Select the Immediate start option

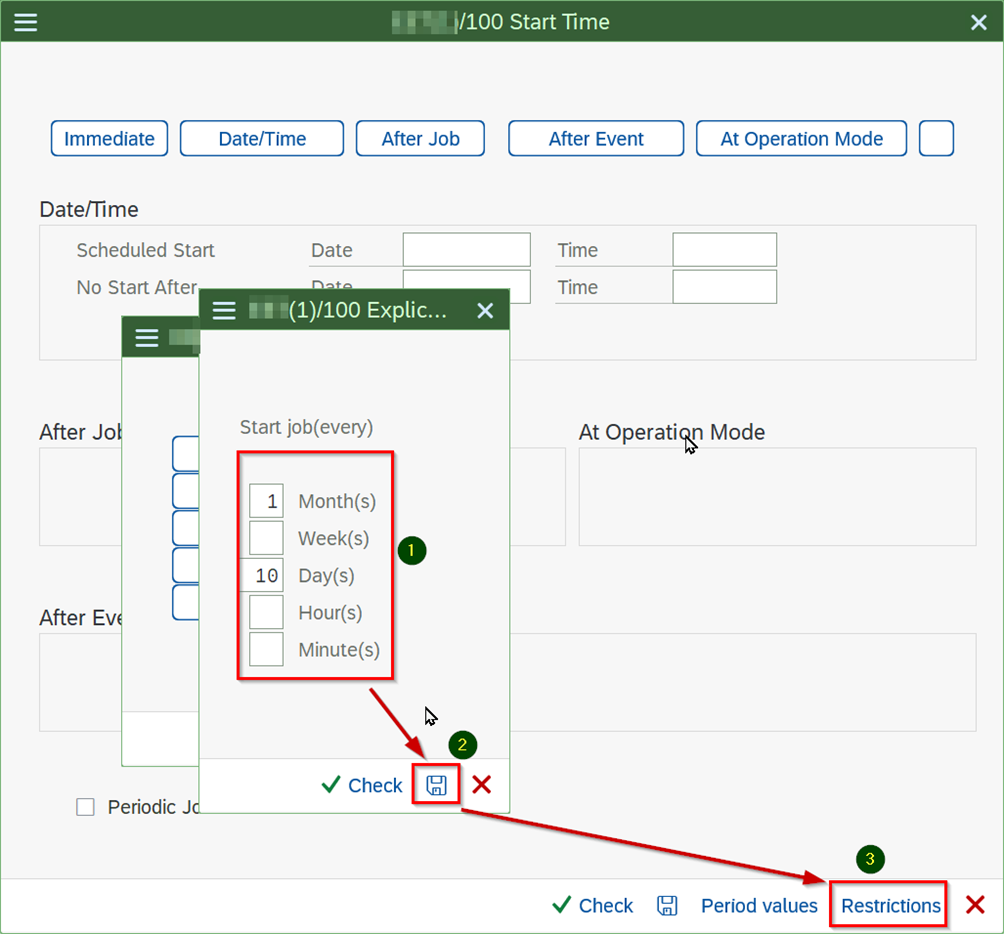coord(109,139)
